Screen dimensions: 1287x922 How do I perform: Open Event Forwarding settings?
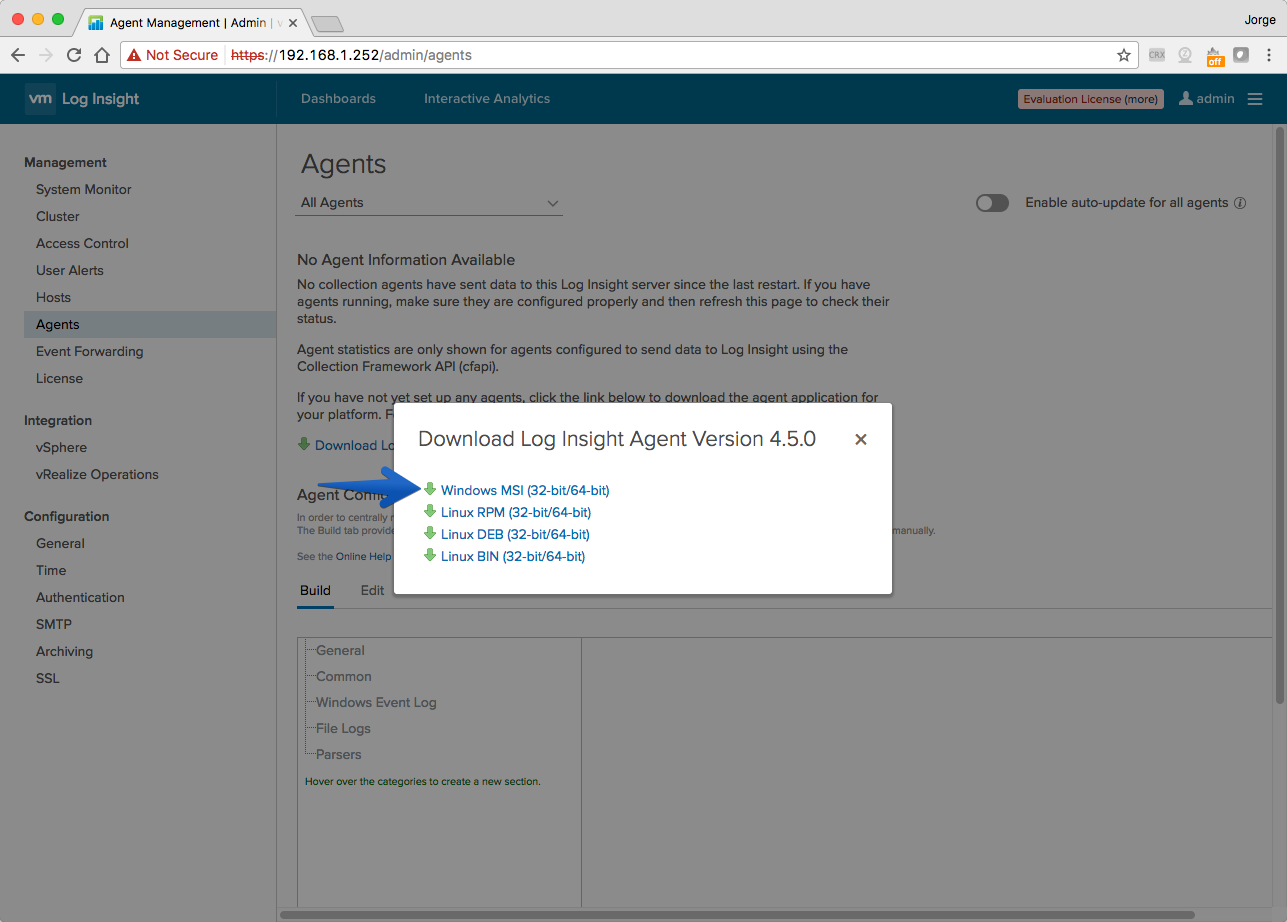point(90,351)
